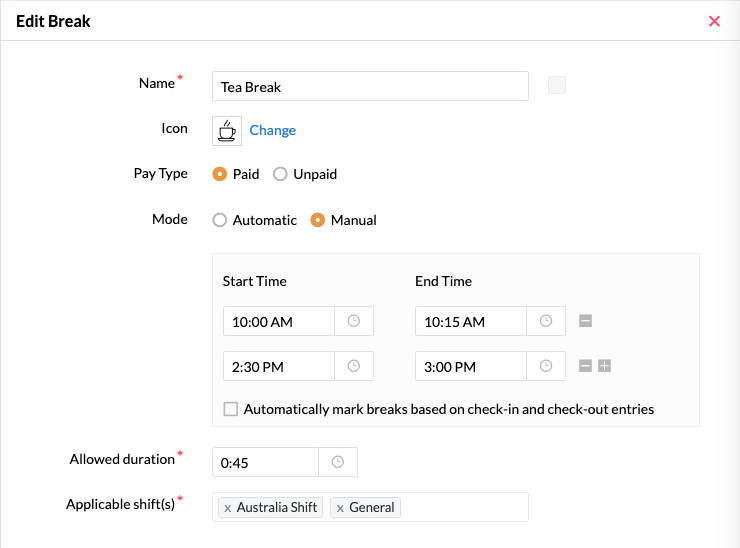The height and width of the screenshot is (548, 740).
Task: Open clock picker for 10:00 AM start
Action: (354, 321)
